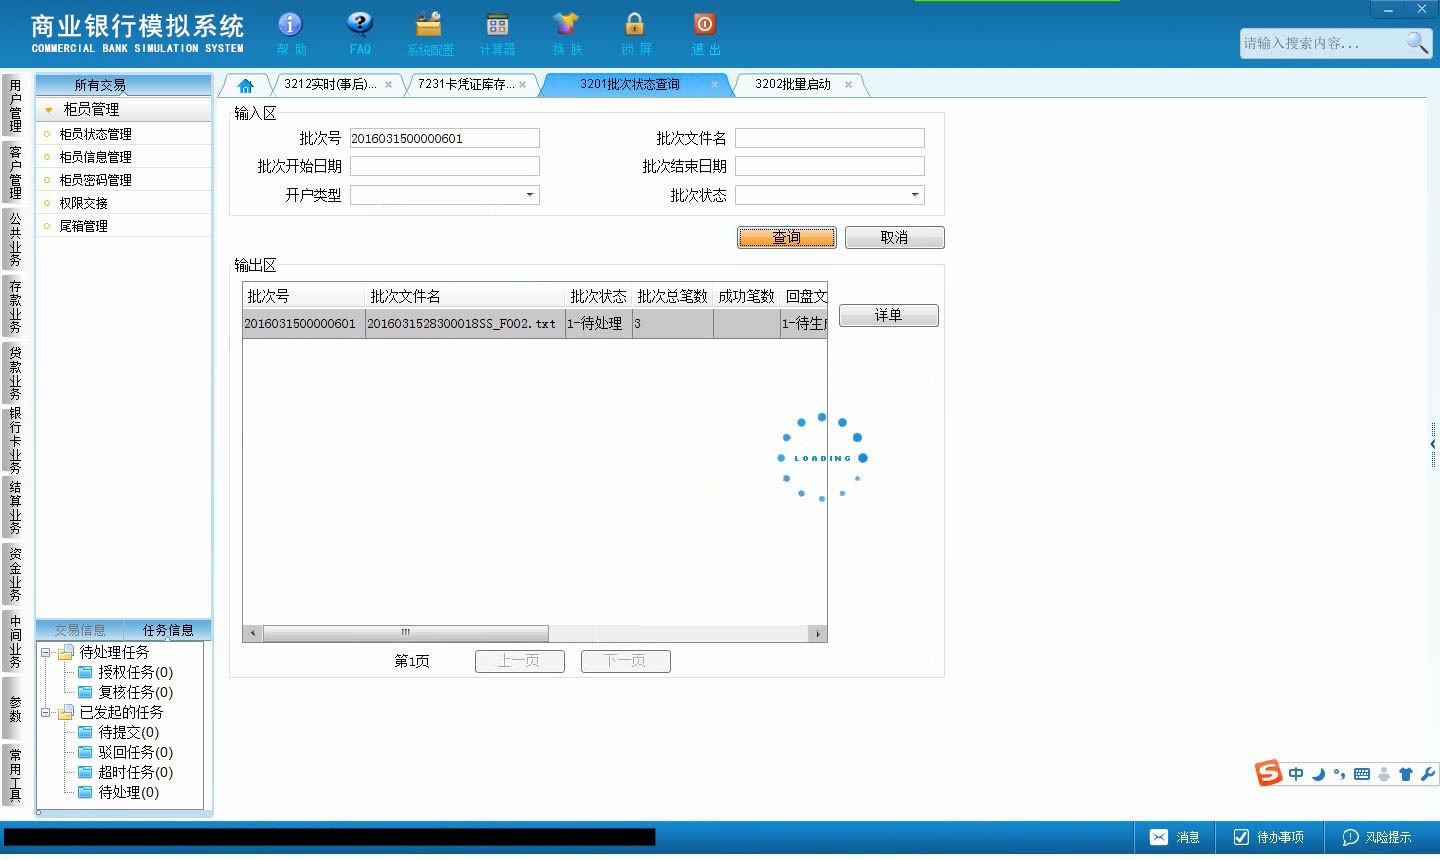This screenshot has height=860, width=1440.
Task: Open the 银行卡业务 vertical side tab
Action: [15, 441]
